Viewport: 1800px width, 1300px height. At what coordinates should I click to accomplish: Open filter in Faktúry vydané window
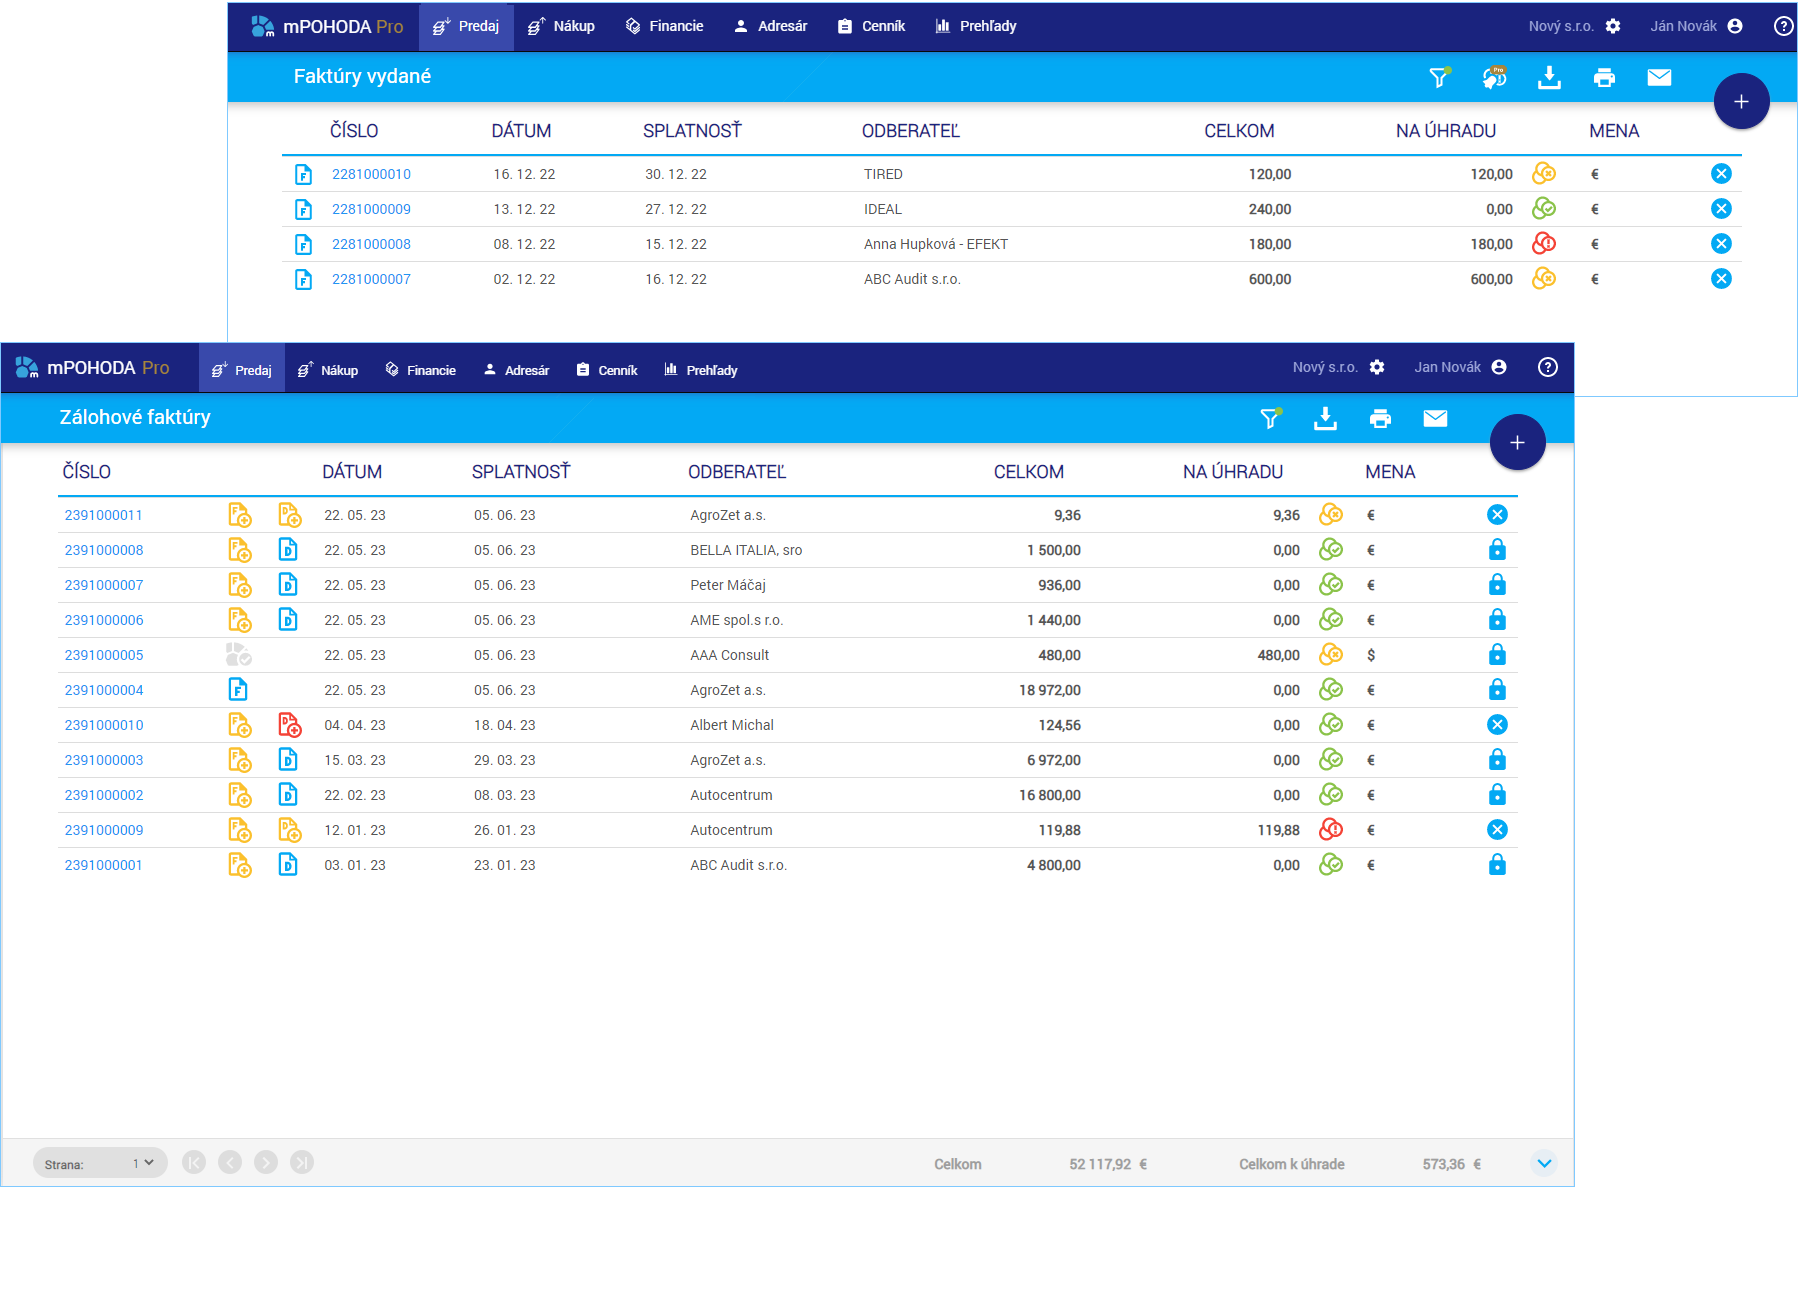[x=1440, y=77]
